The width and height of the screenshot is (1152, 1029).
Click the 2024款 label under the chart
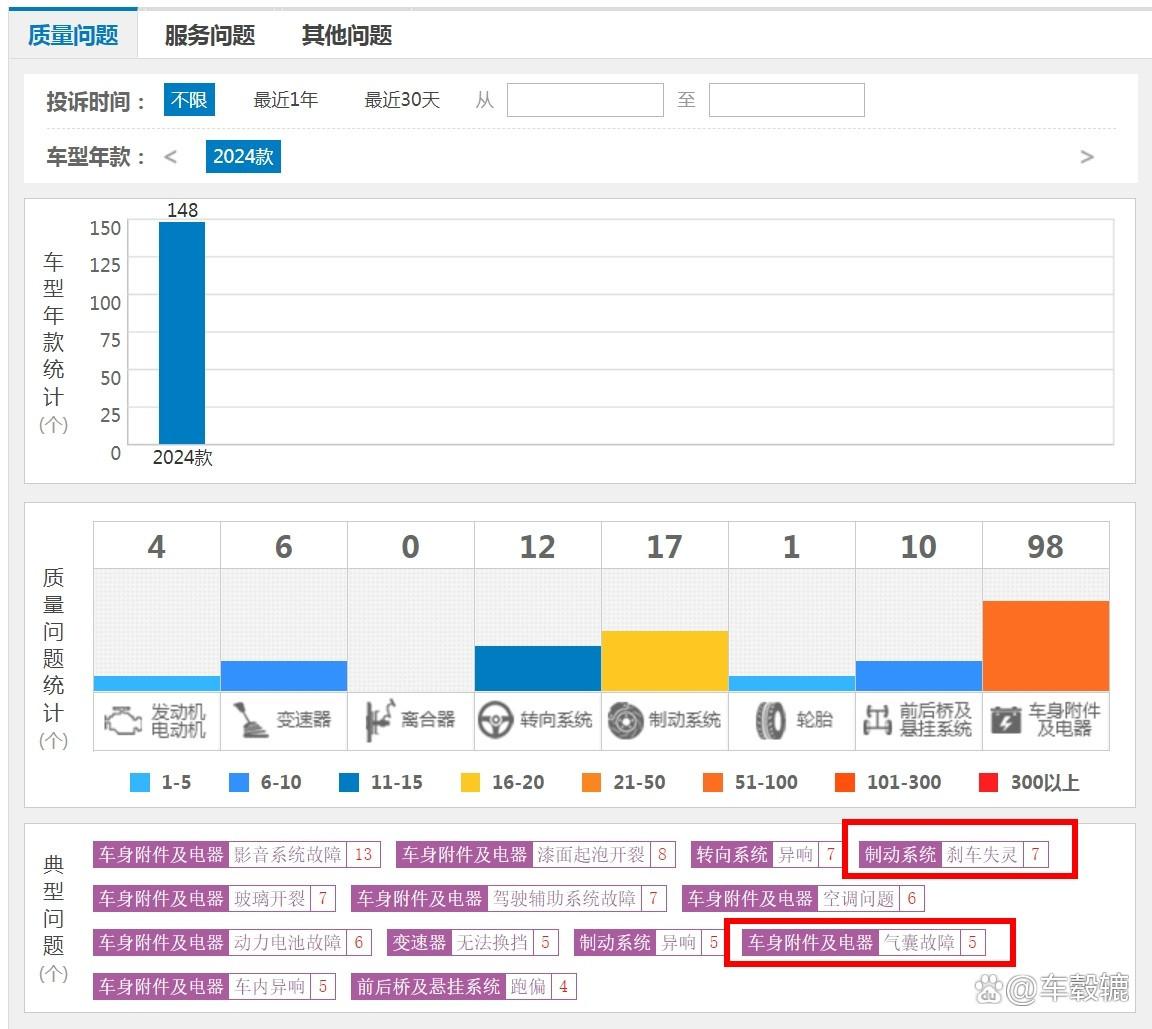coord(182,458)
